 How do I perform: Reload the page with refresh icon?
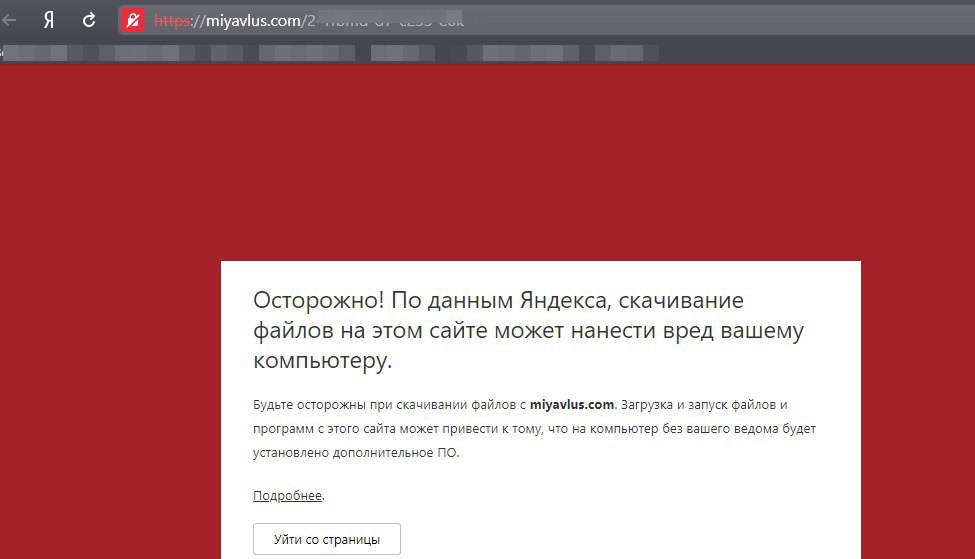click(x=89, y=21)
